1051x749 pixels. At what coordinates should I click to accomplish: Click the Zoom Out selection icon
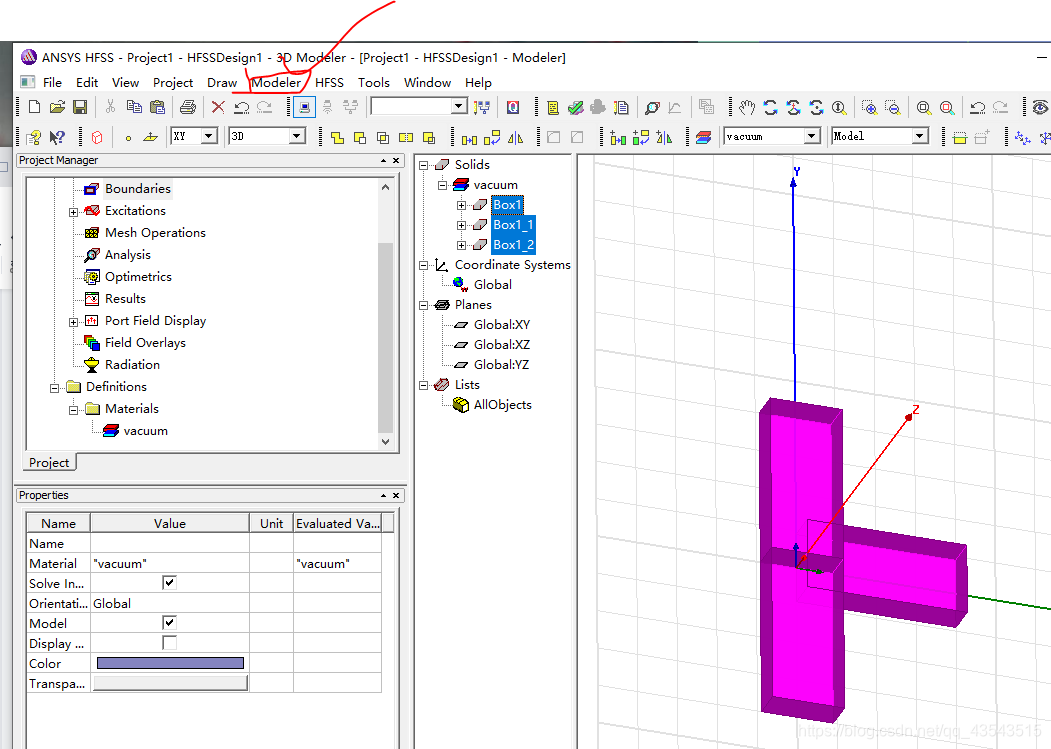click(892, 107)
